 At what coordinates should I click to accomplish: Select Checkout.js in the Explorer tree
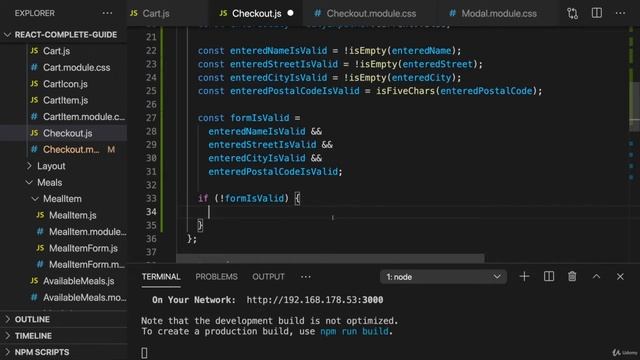point(67,133)
